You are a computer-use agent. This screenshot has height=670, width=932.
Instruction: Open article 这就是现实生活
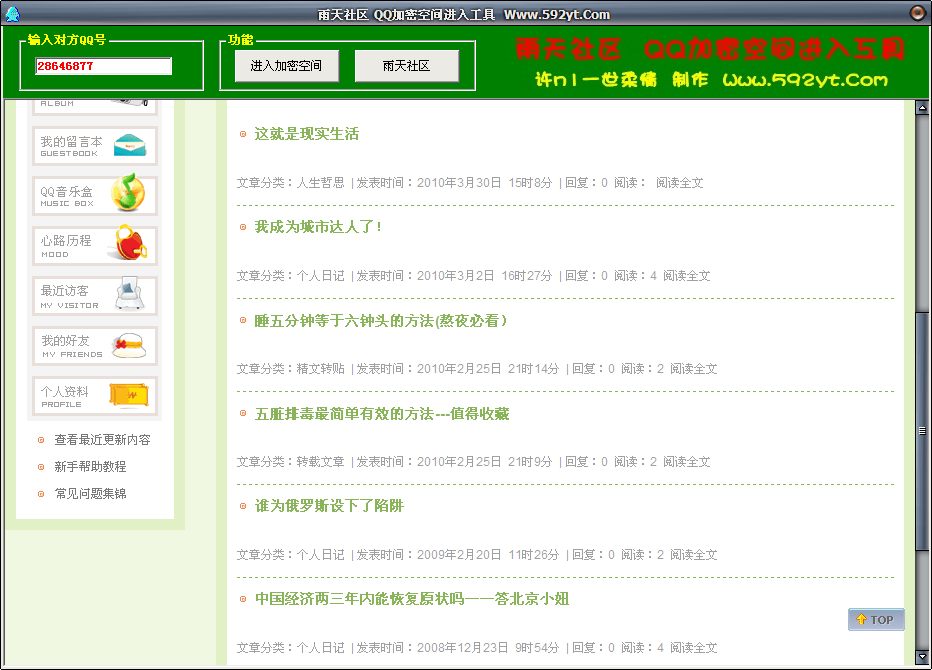pos(307,134)
